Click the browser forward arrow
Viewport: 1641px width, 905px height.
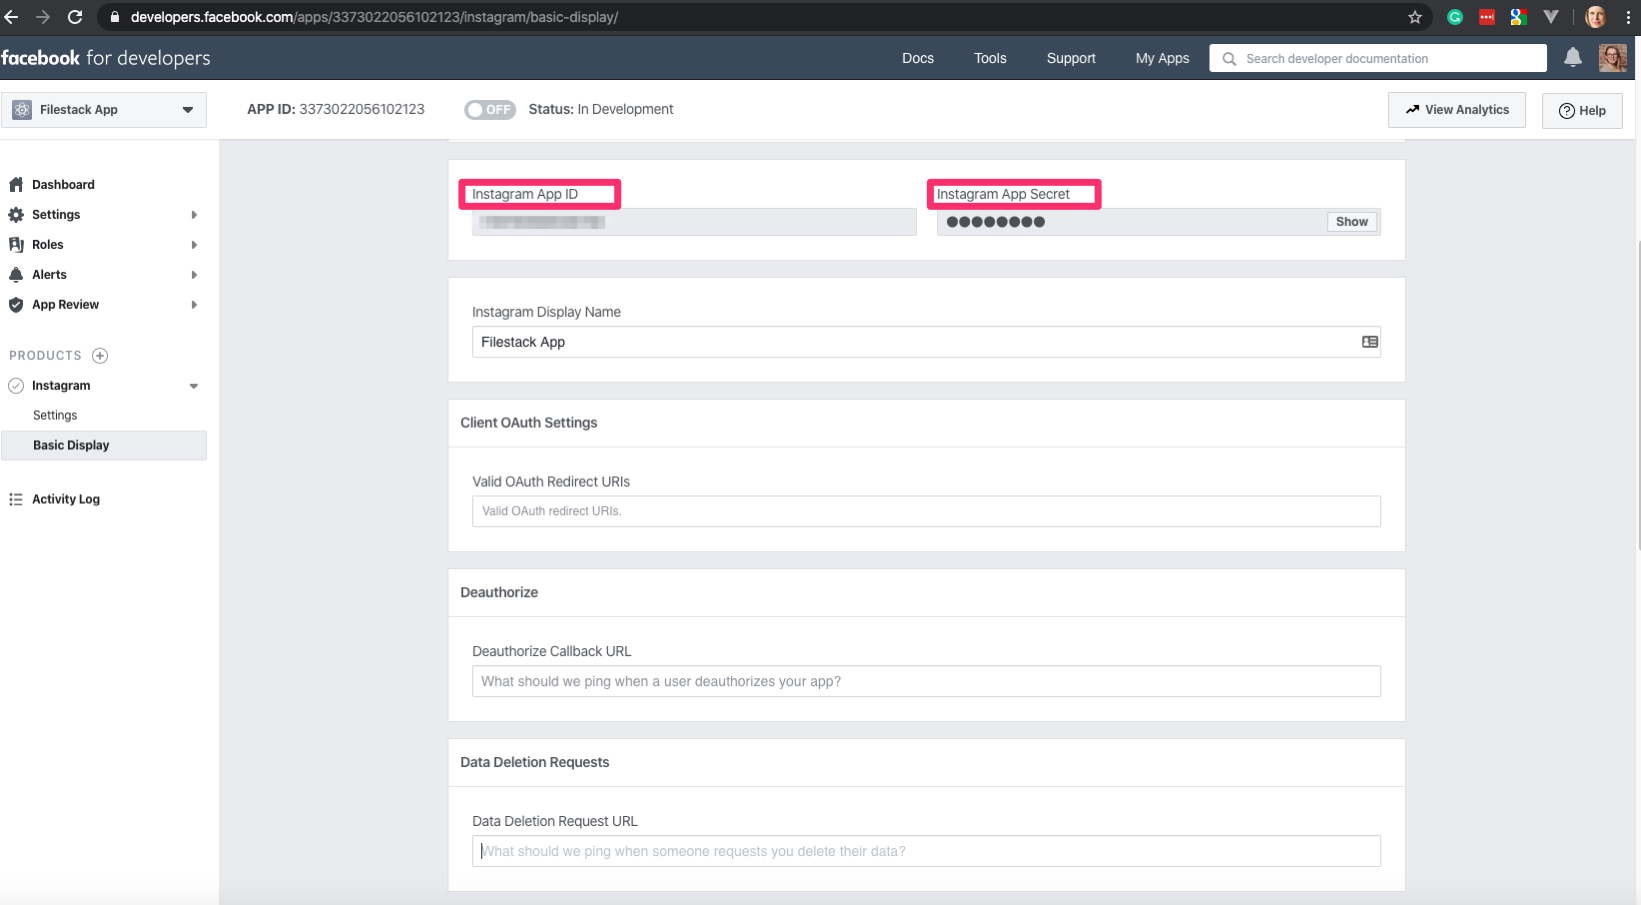pyautogui.click(x=43, y=17)
